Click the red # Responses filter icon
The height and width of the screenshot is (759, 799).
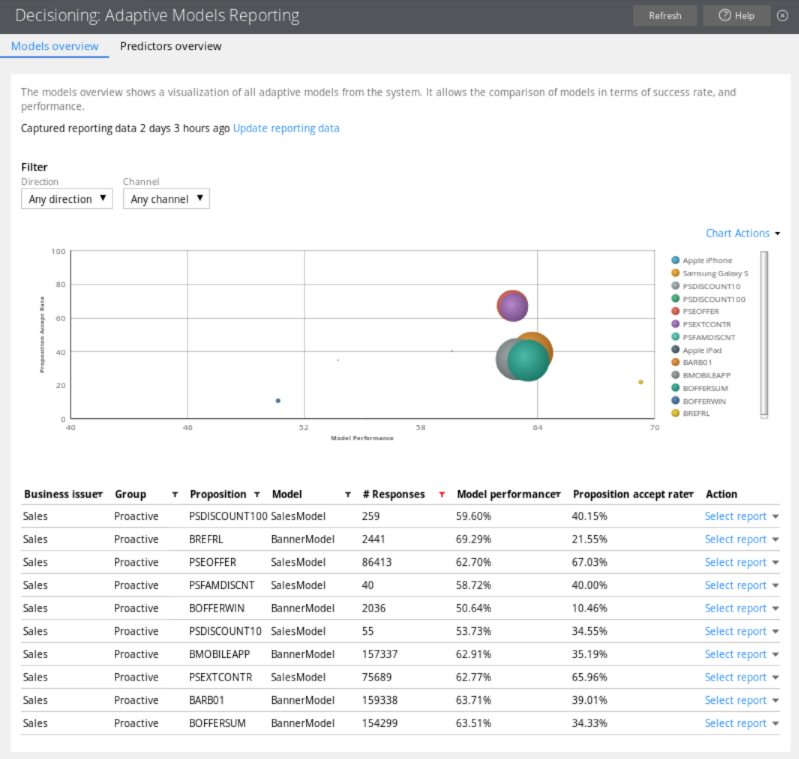(442, 495)
